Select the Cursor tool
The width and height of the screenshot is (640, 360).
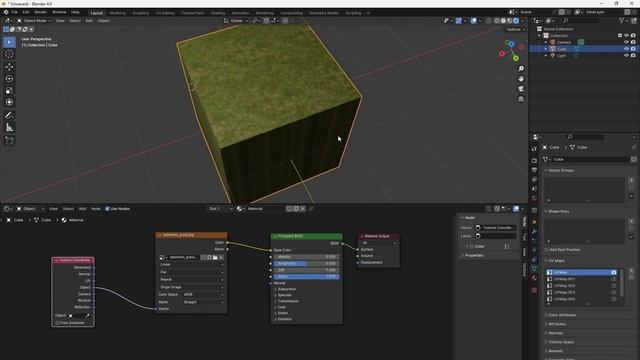[9, 54]
